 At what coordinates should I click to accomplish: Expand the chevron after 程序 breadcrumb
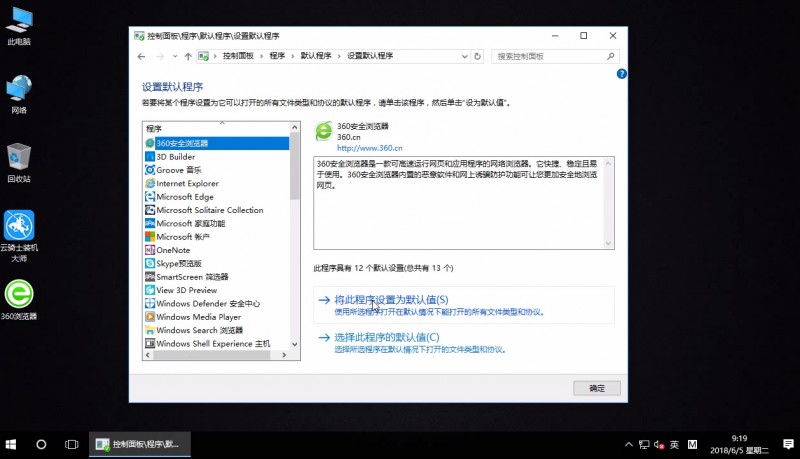(x=292, y=56)
